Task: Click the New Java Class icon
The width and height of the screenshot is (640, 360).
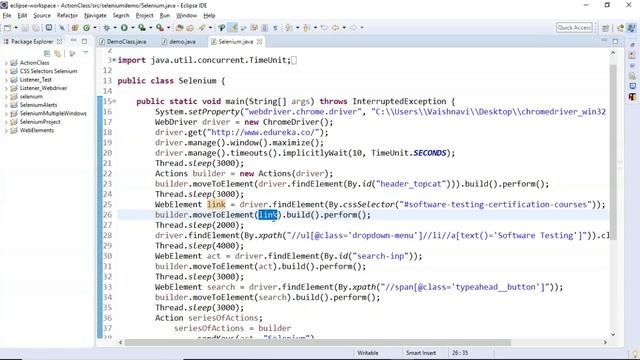Action: pos(87,28)
